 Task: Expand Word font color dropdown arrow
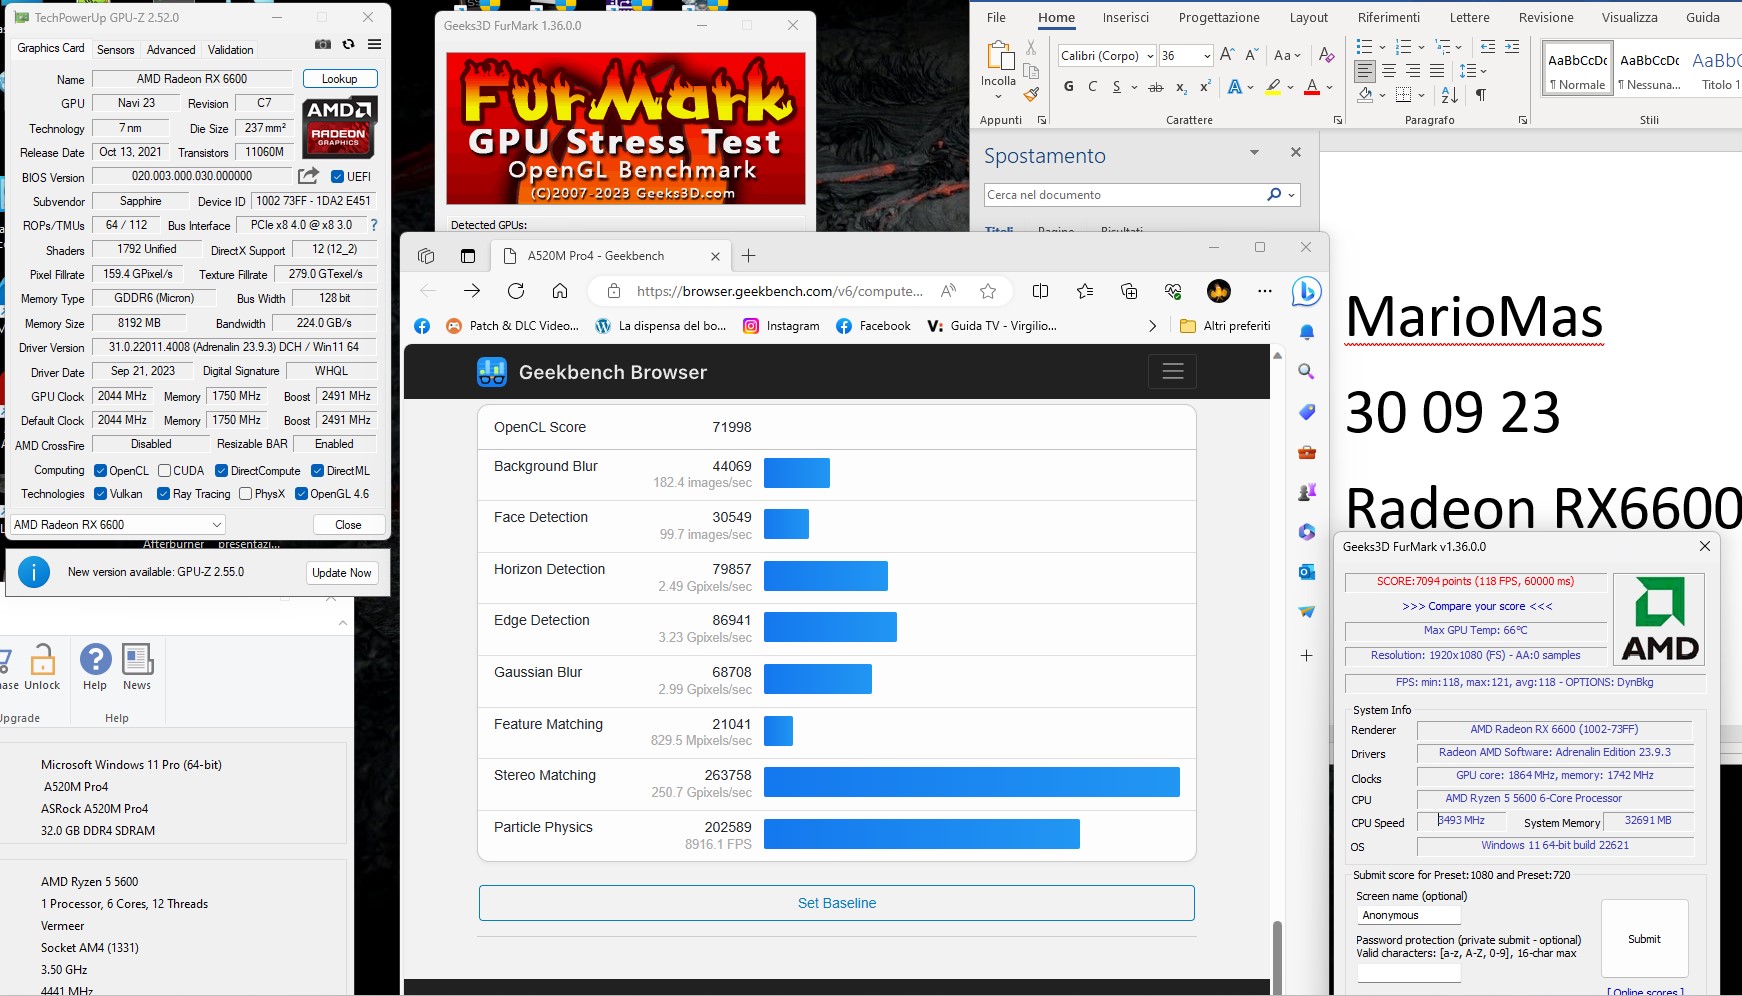1329,88
